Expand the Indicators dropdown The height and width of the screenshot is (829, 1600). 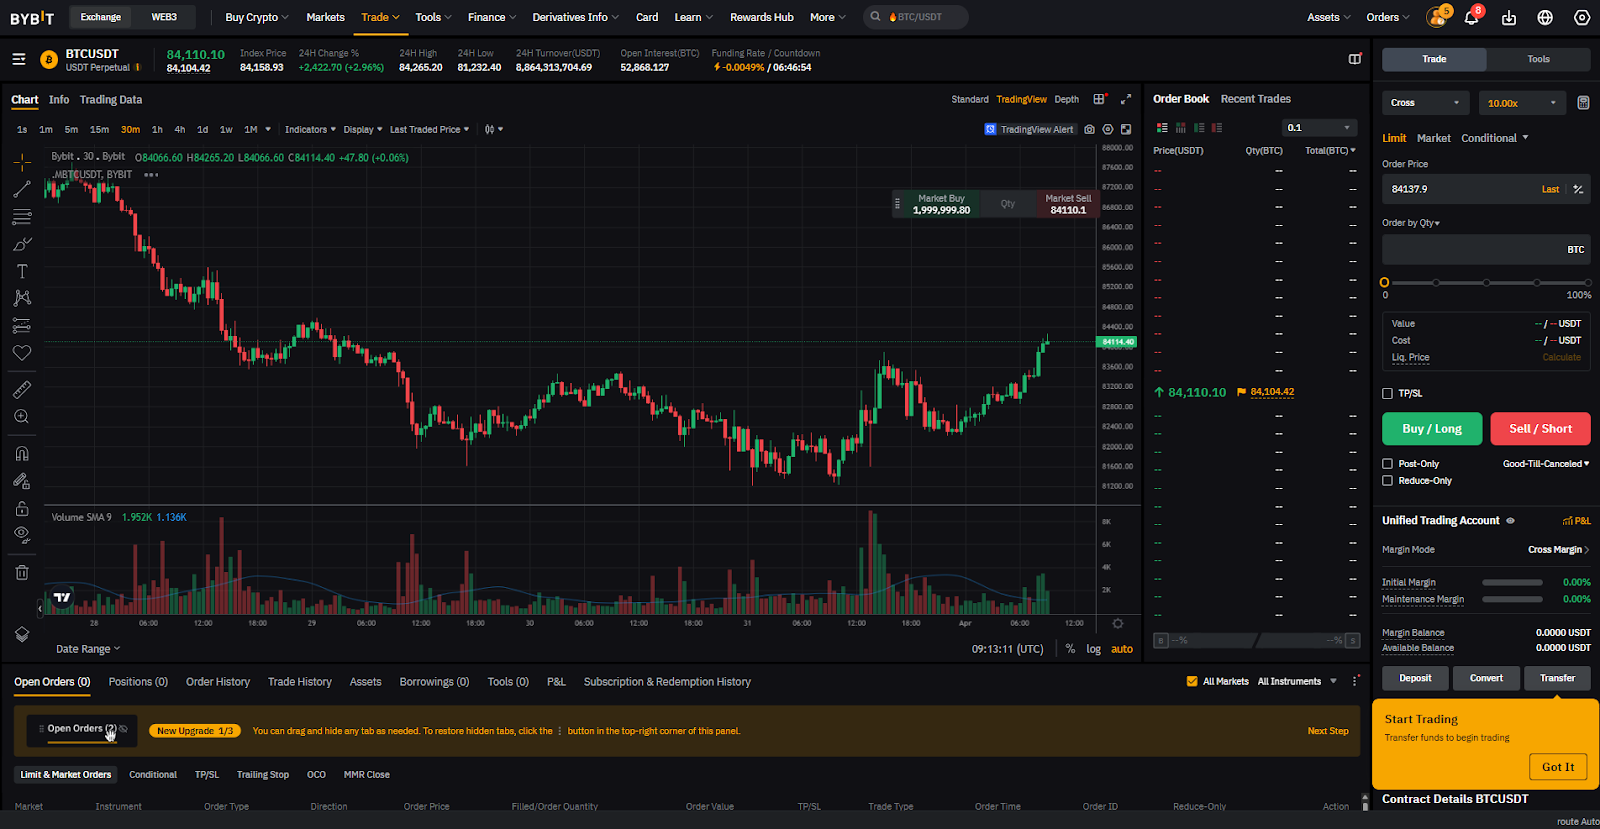coord(310,129)
